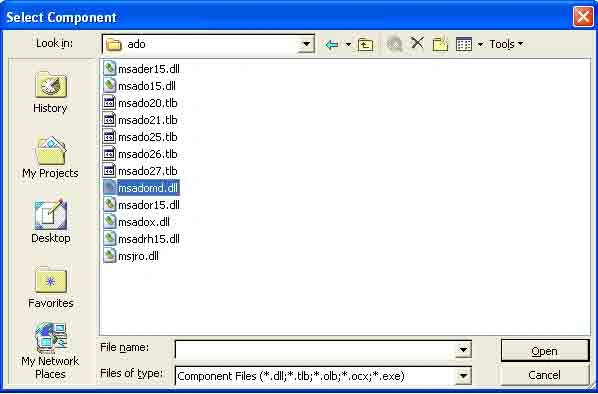598x394 pixels.
Task: Select file msadox.dll
Action: [137, 222]
